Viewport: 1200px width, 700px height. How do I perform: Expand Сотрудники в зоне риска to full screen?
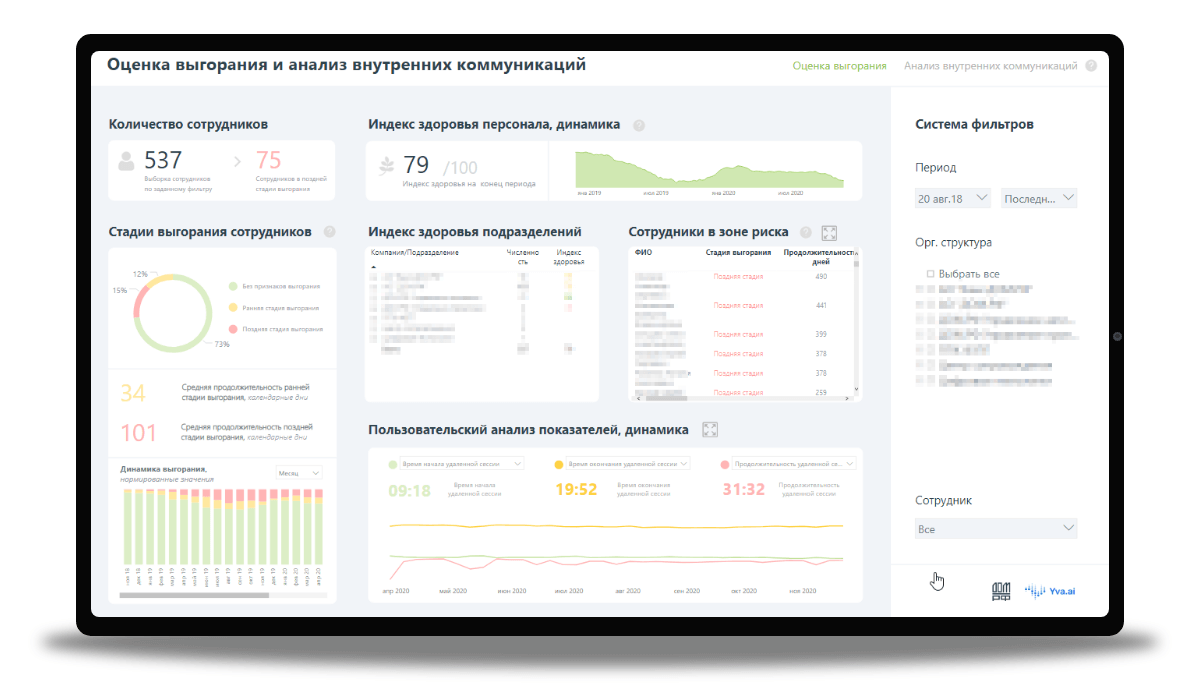click(x=829, y=232)
